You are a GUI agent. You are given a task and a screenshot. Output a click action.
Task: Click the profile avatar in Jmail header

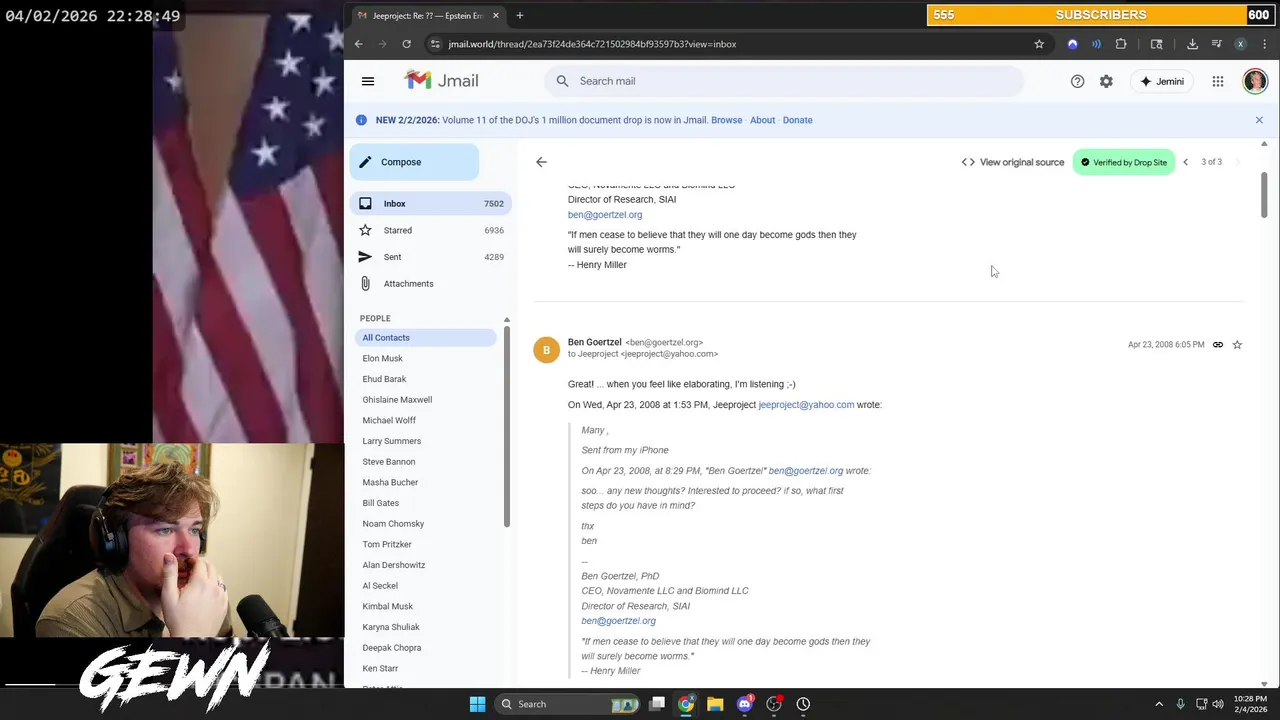click(x=1255, y=81)
